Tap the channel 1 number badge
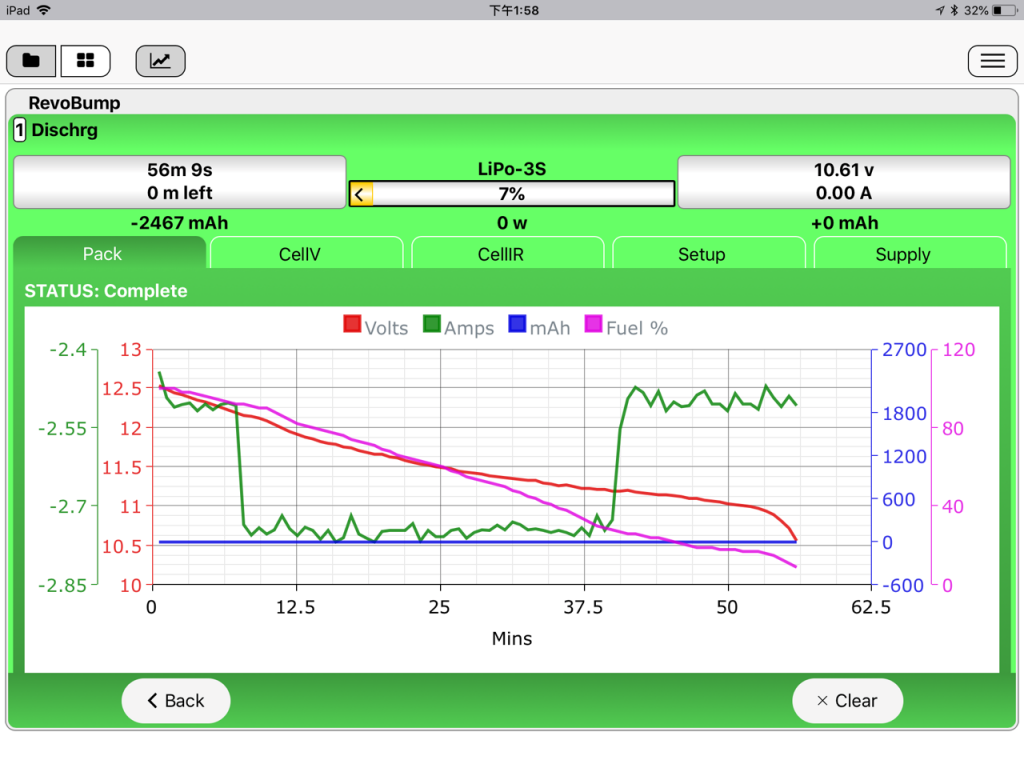Image resolution: width=1024 pixels, height=768 pixels. tap(20, 129)
